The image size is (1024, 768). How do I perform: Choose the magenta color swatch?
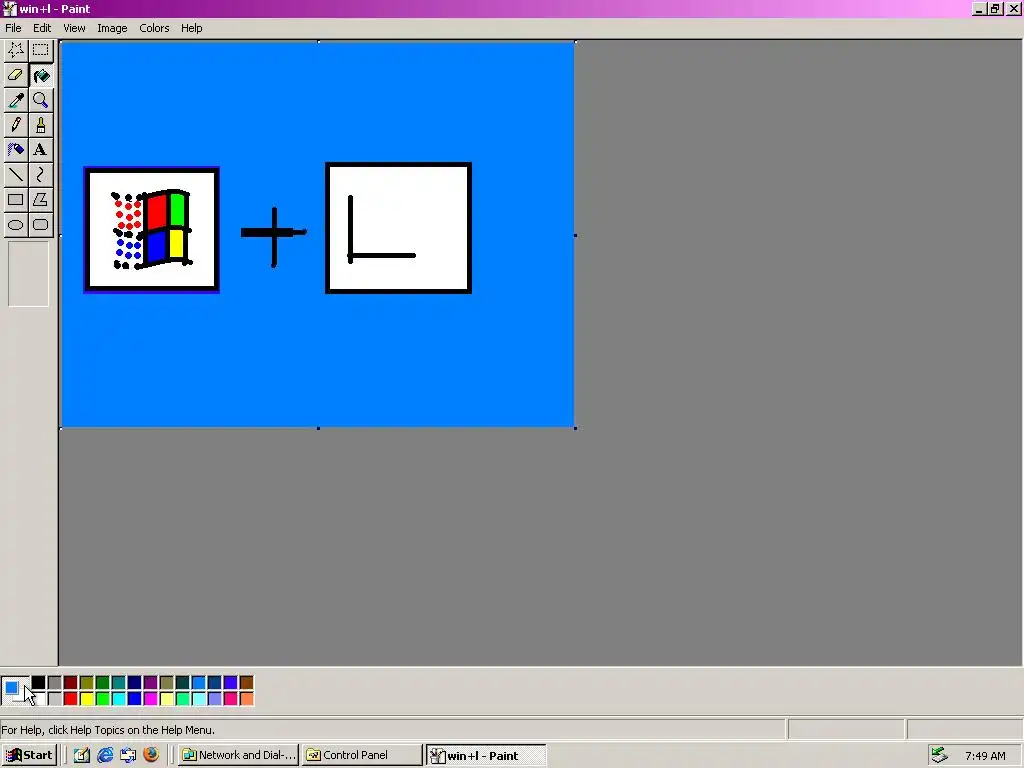click(151, 699)
